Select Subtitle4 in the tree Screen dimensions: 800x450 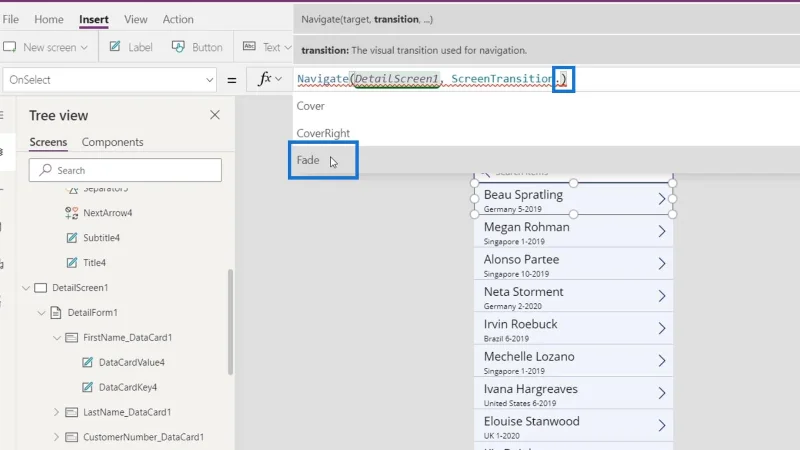click(x=102, y=238)
